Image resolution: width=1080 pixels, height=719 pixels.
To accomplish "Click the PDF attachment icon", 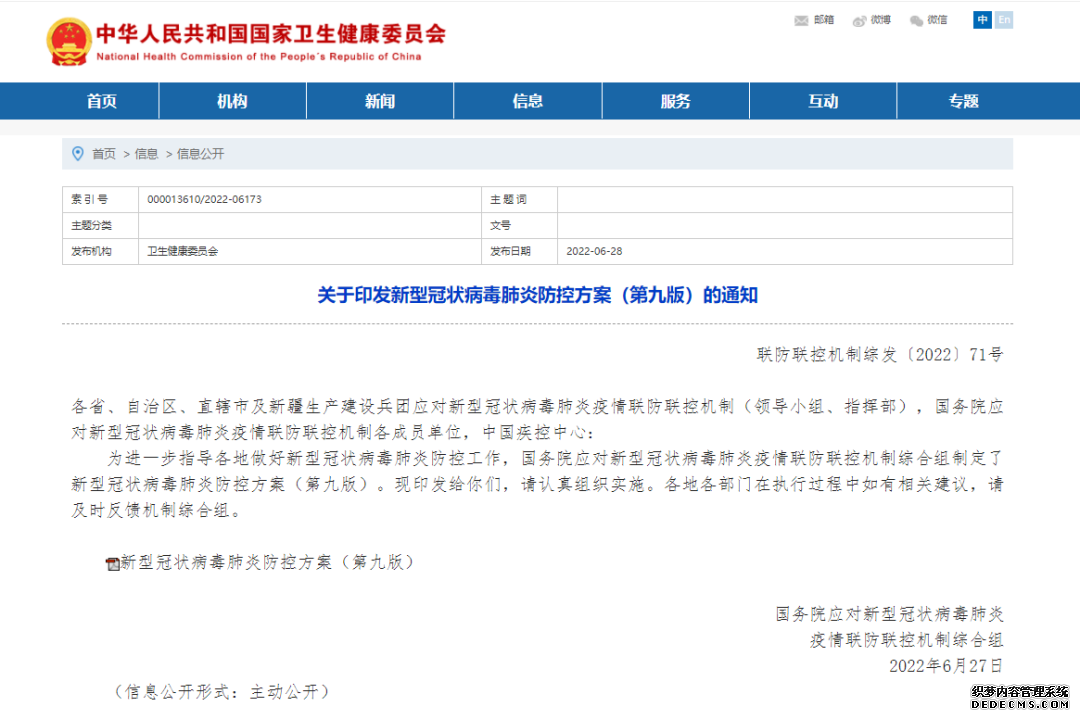I will pos(112,564).
